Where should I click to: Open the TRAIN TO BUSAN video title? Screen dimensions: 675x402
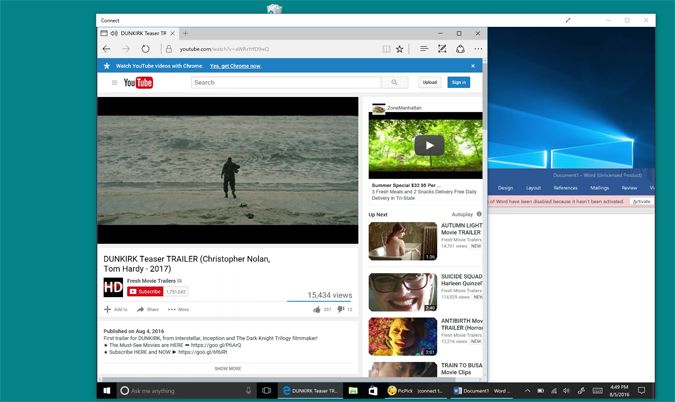(461, 369)
